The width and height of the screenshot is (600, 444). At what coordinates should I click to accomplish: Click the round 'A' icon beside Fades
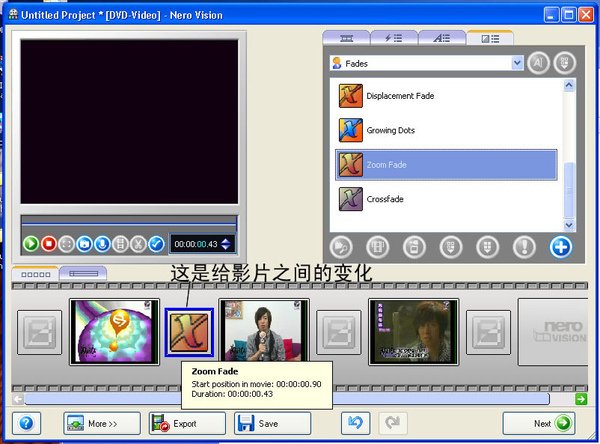click(x=538, y=63)
